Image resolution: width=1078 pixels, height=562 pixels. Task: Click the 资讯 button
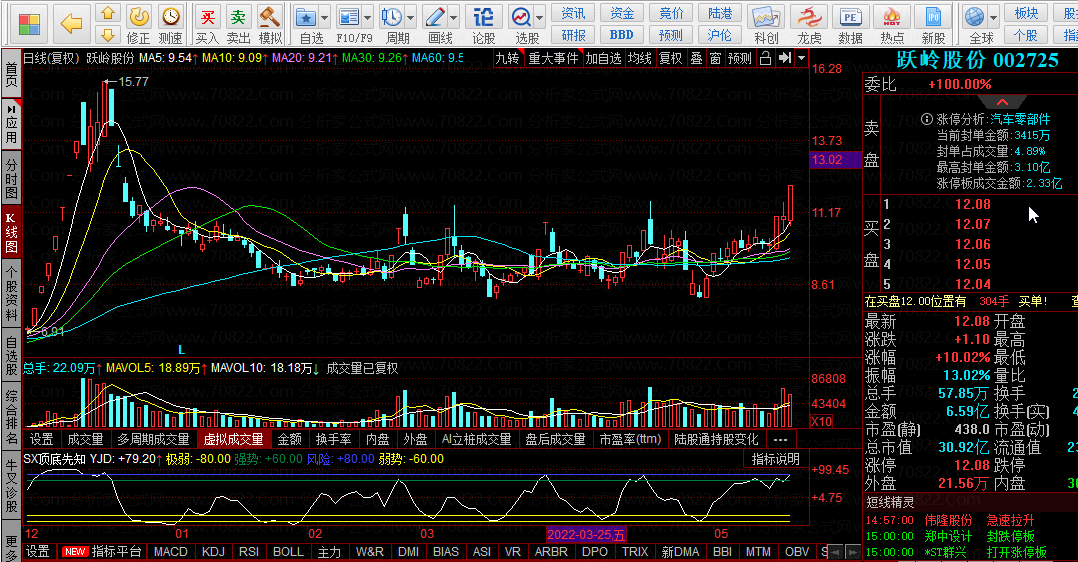pyautogui.click(x=573, y=13)
